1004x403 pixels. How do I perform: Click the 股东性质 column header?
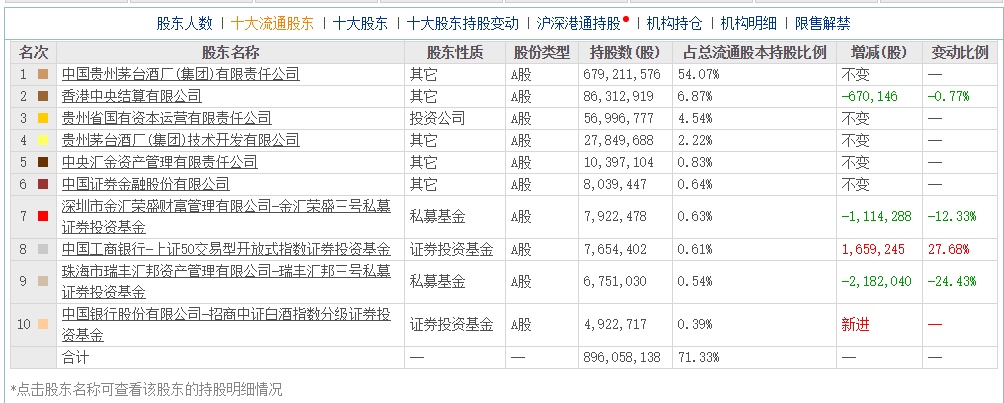(455, 53)
